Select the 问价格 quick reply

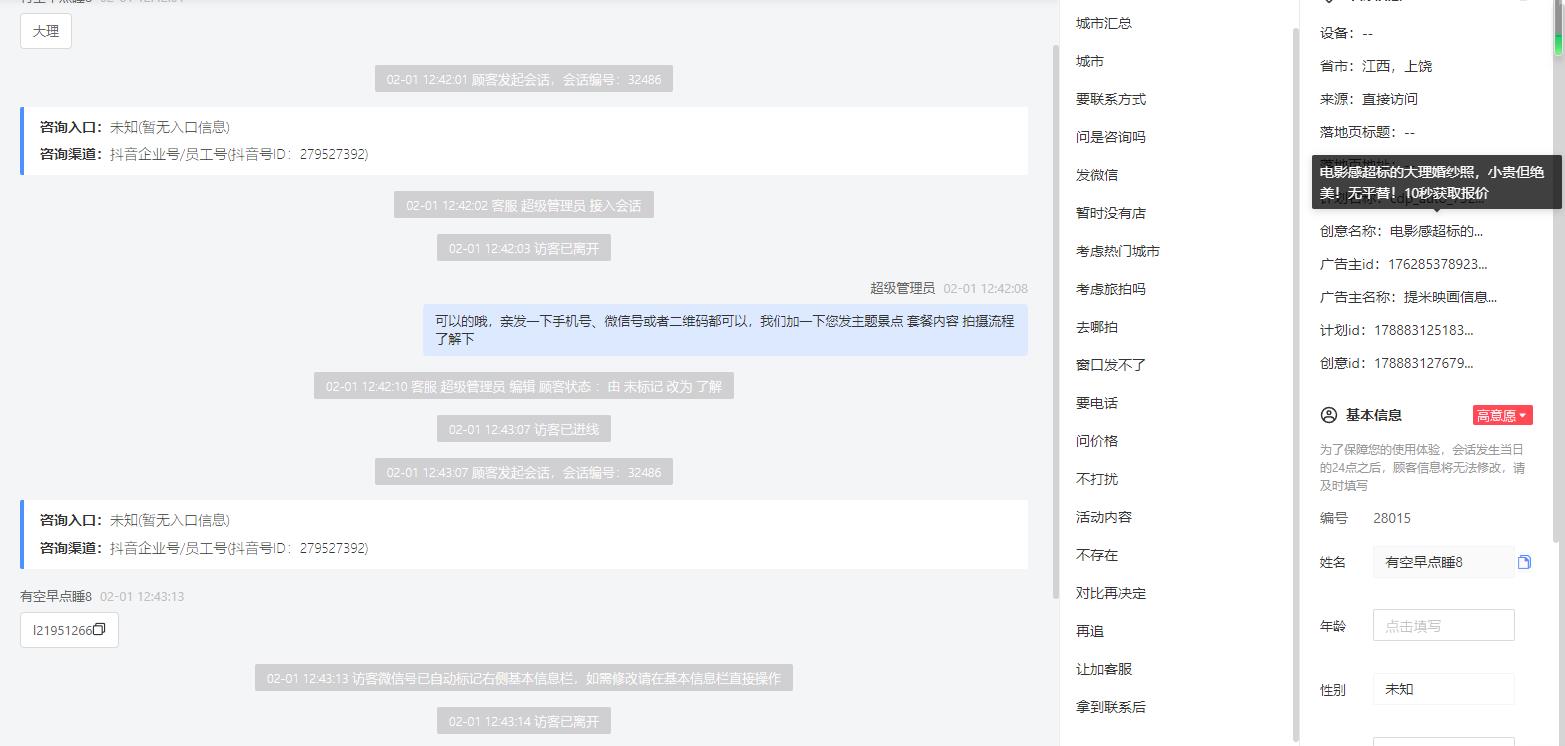(x=1097, y=441)
